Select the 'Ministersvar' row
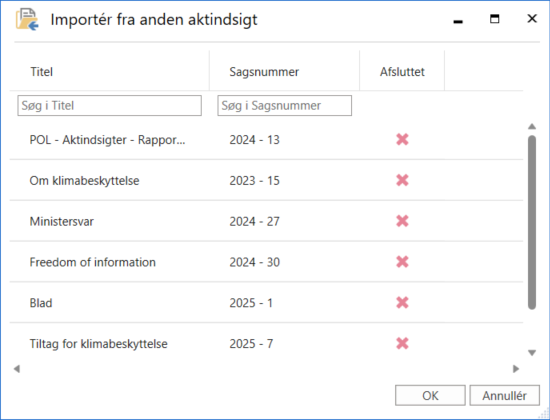 [266, 221]
